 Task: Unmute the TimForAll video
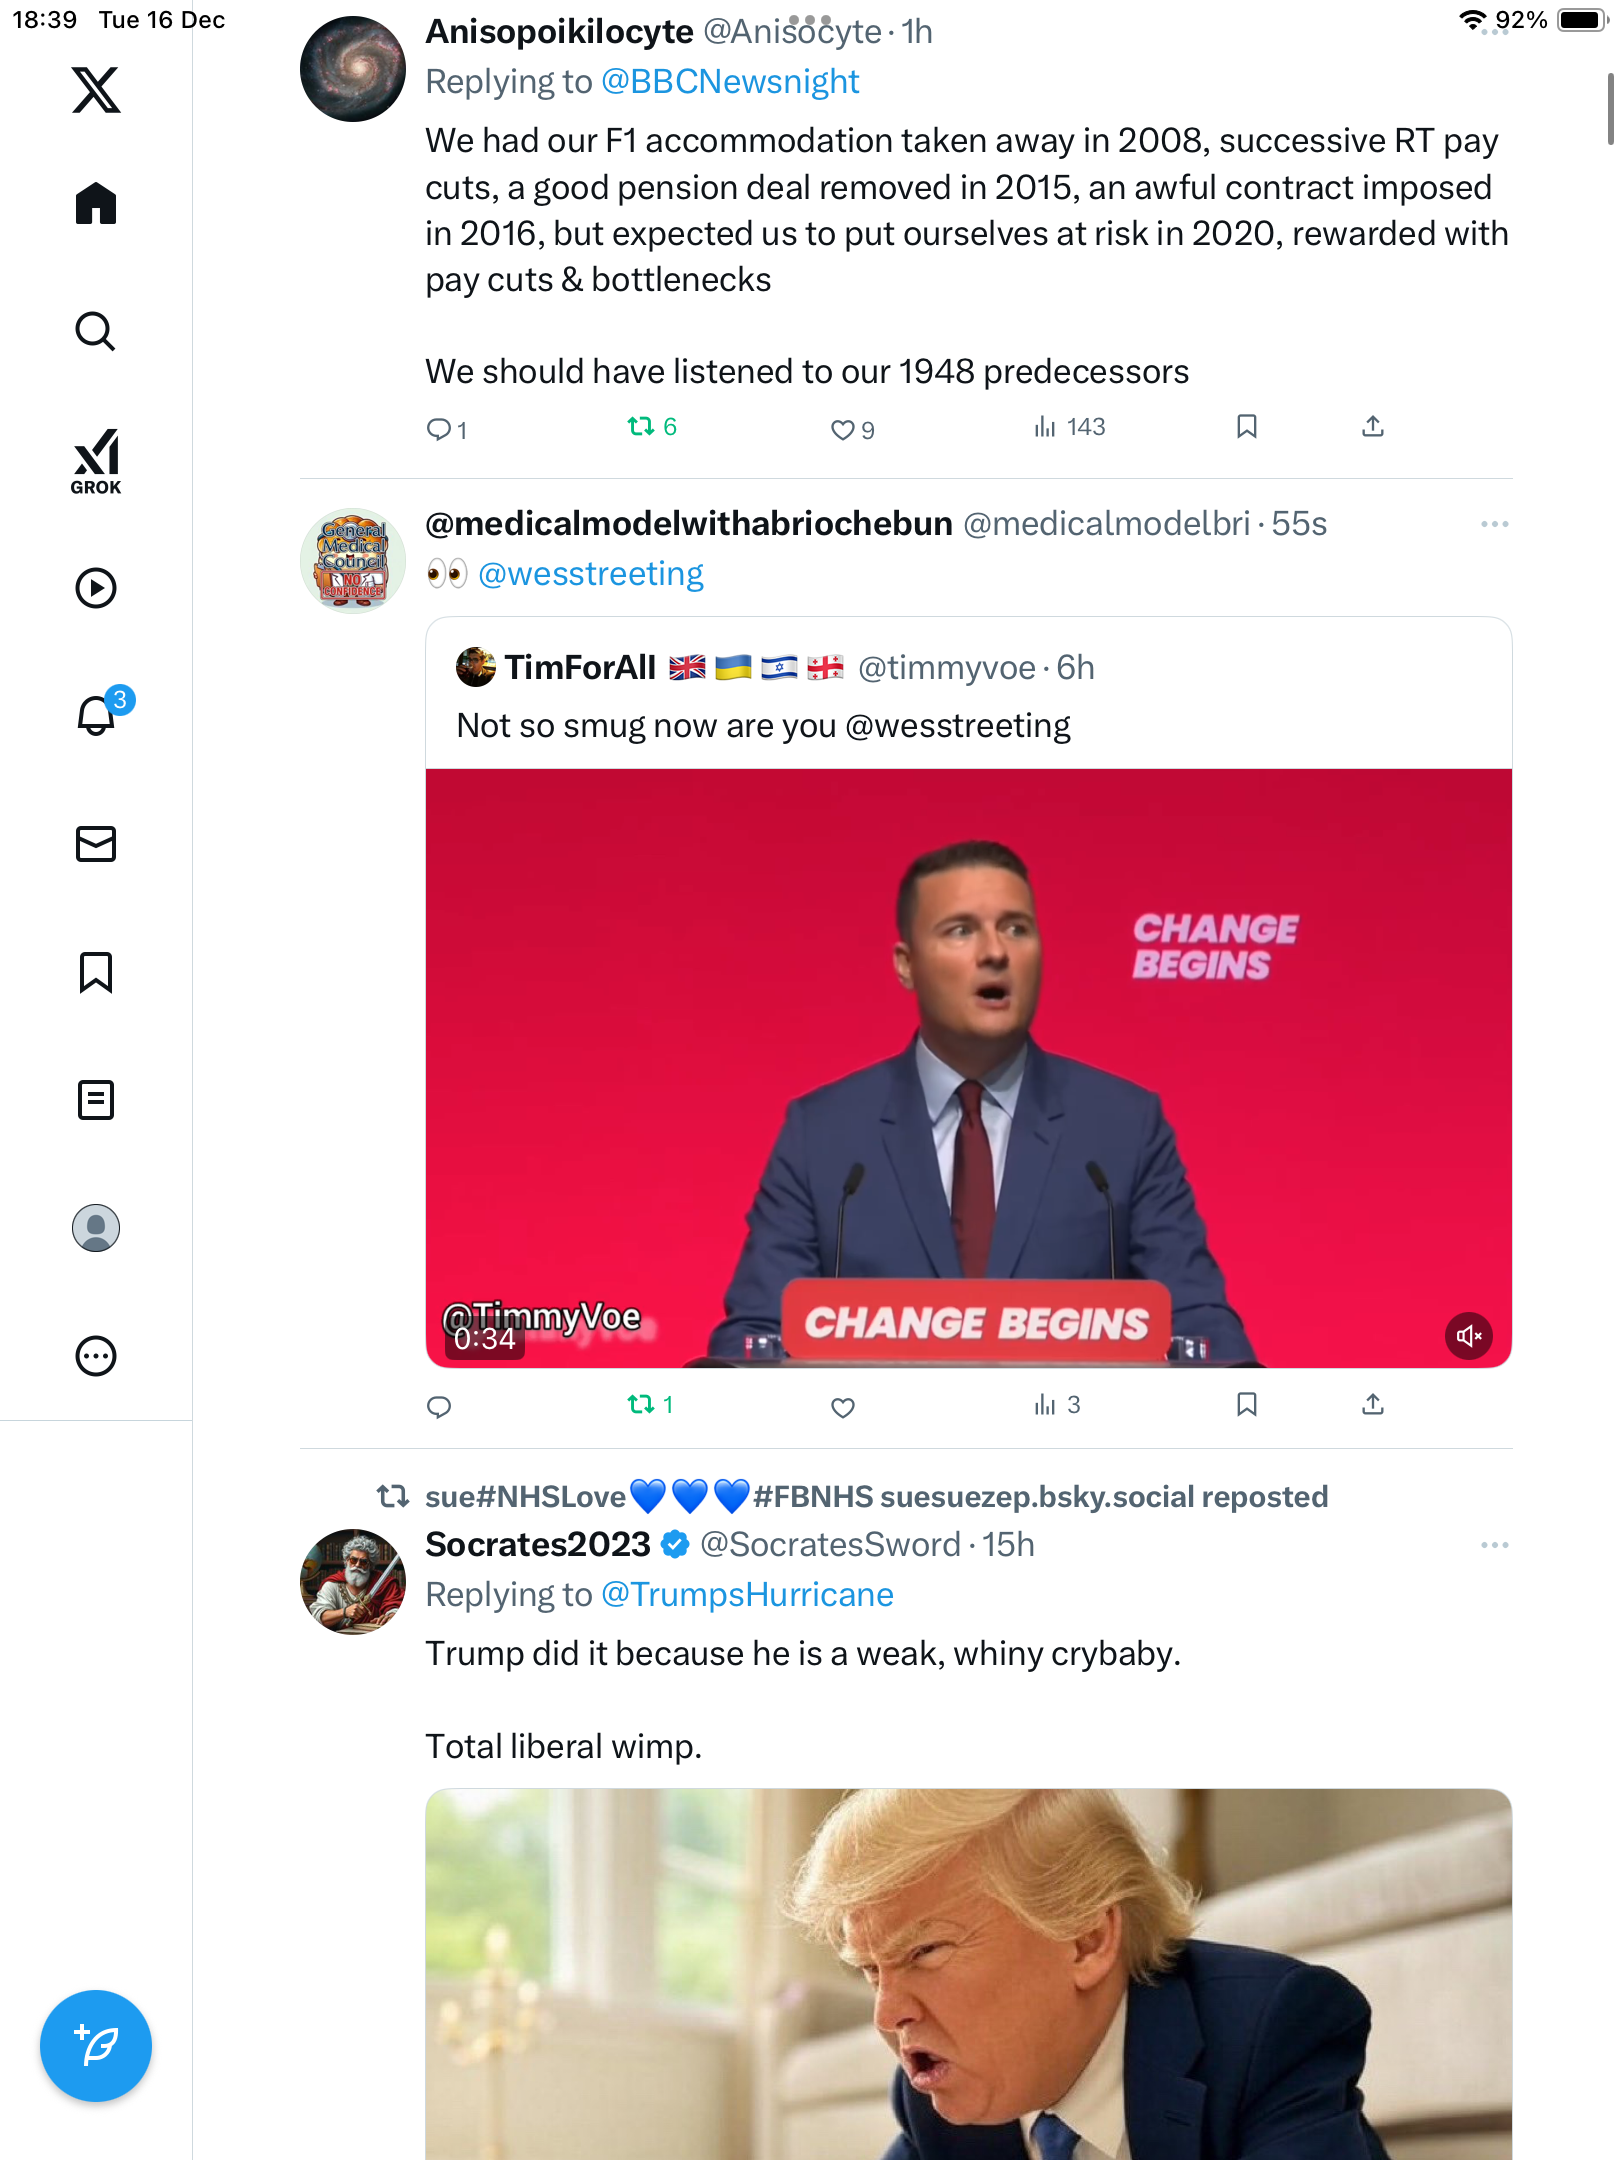click(x=1468, y=1336)
